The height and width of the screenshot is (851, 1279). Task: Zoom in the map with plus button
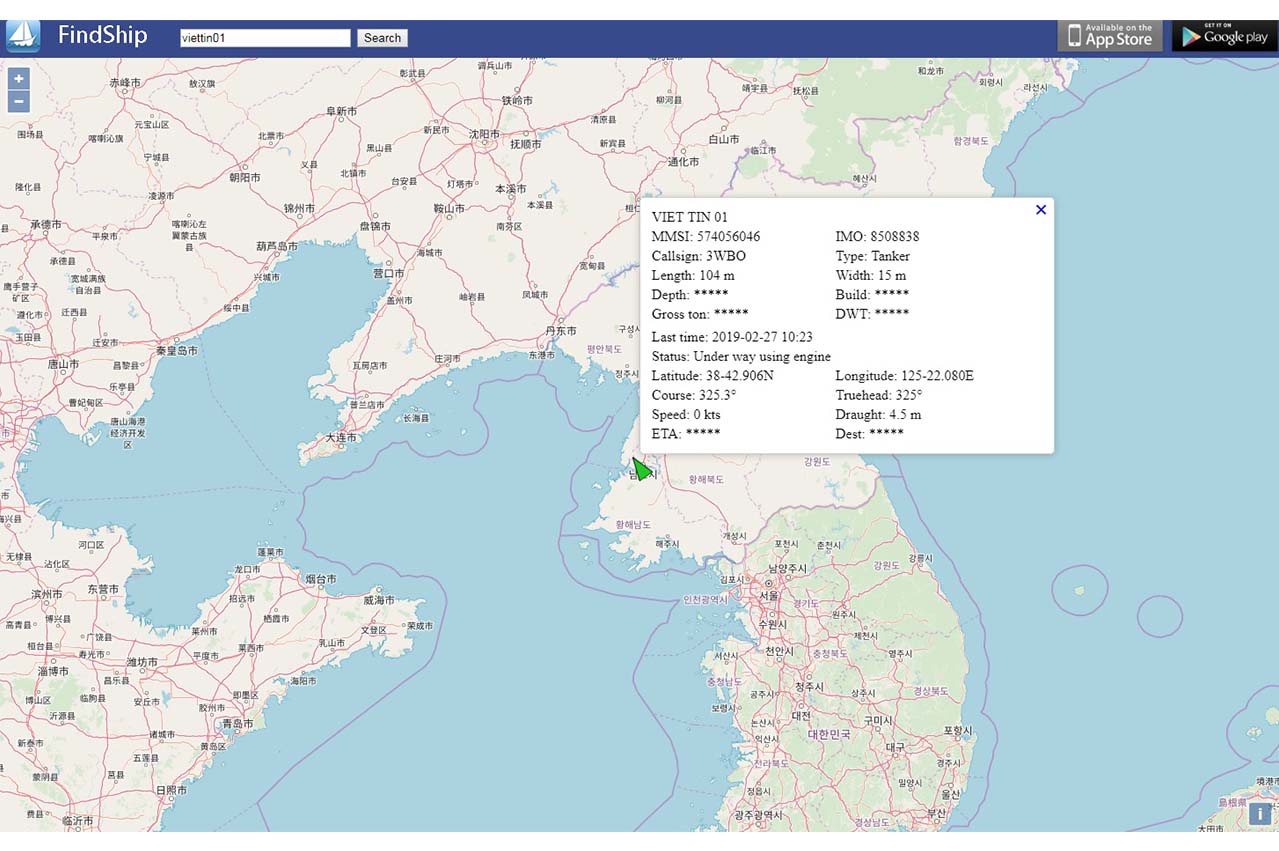click(x=19, y=79)
